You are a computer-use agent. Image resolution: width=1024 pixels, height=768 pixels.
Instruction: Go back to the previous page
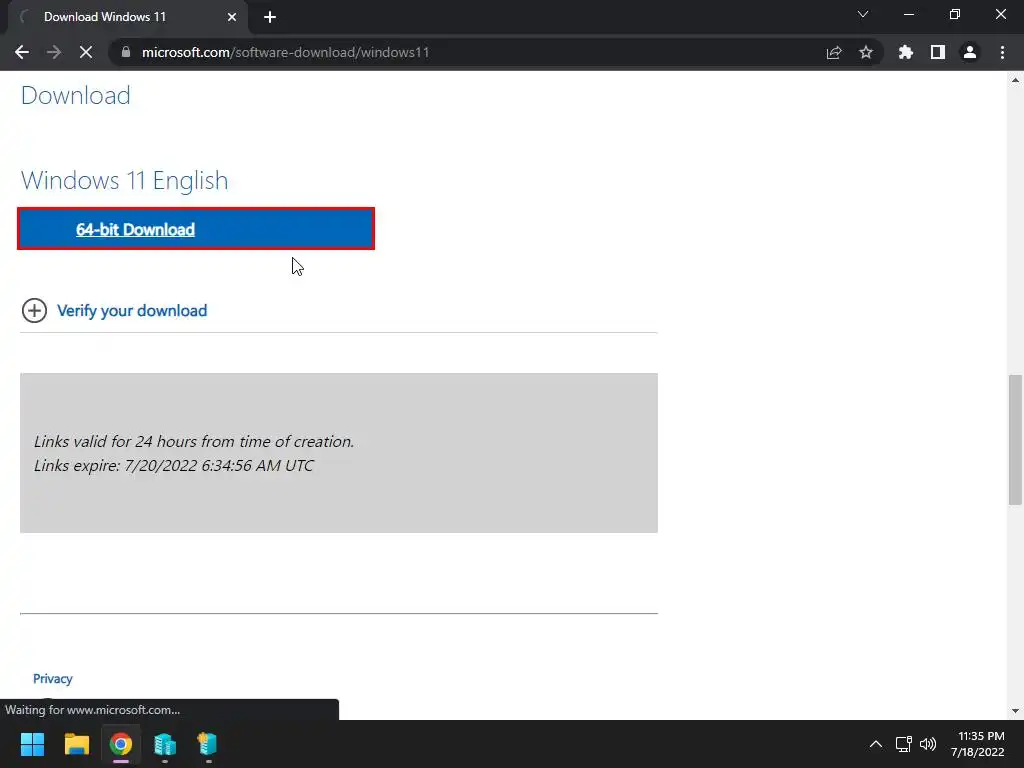coord(22,52)
